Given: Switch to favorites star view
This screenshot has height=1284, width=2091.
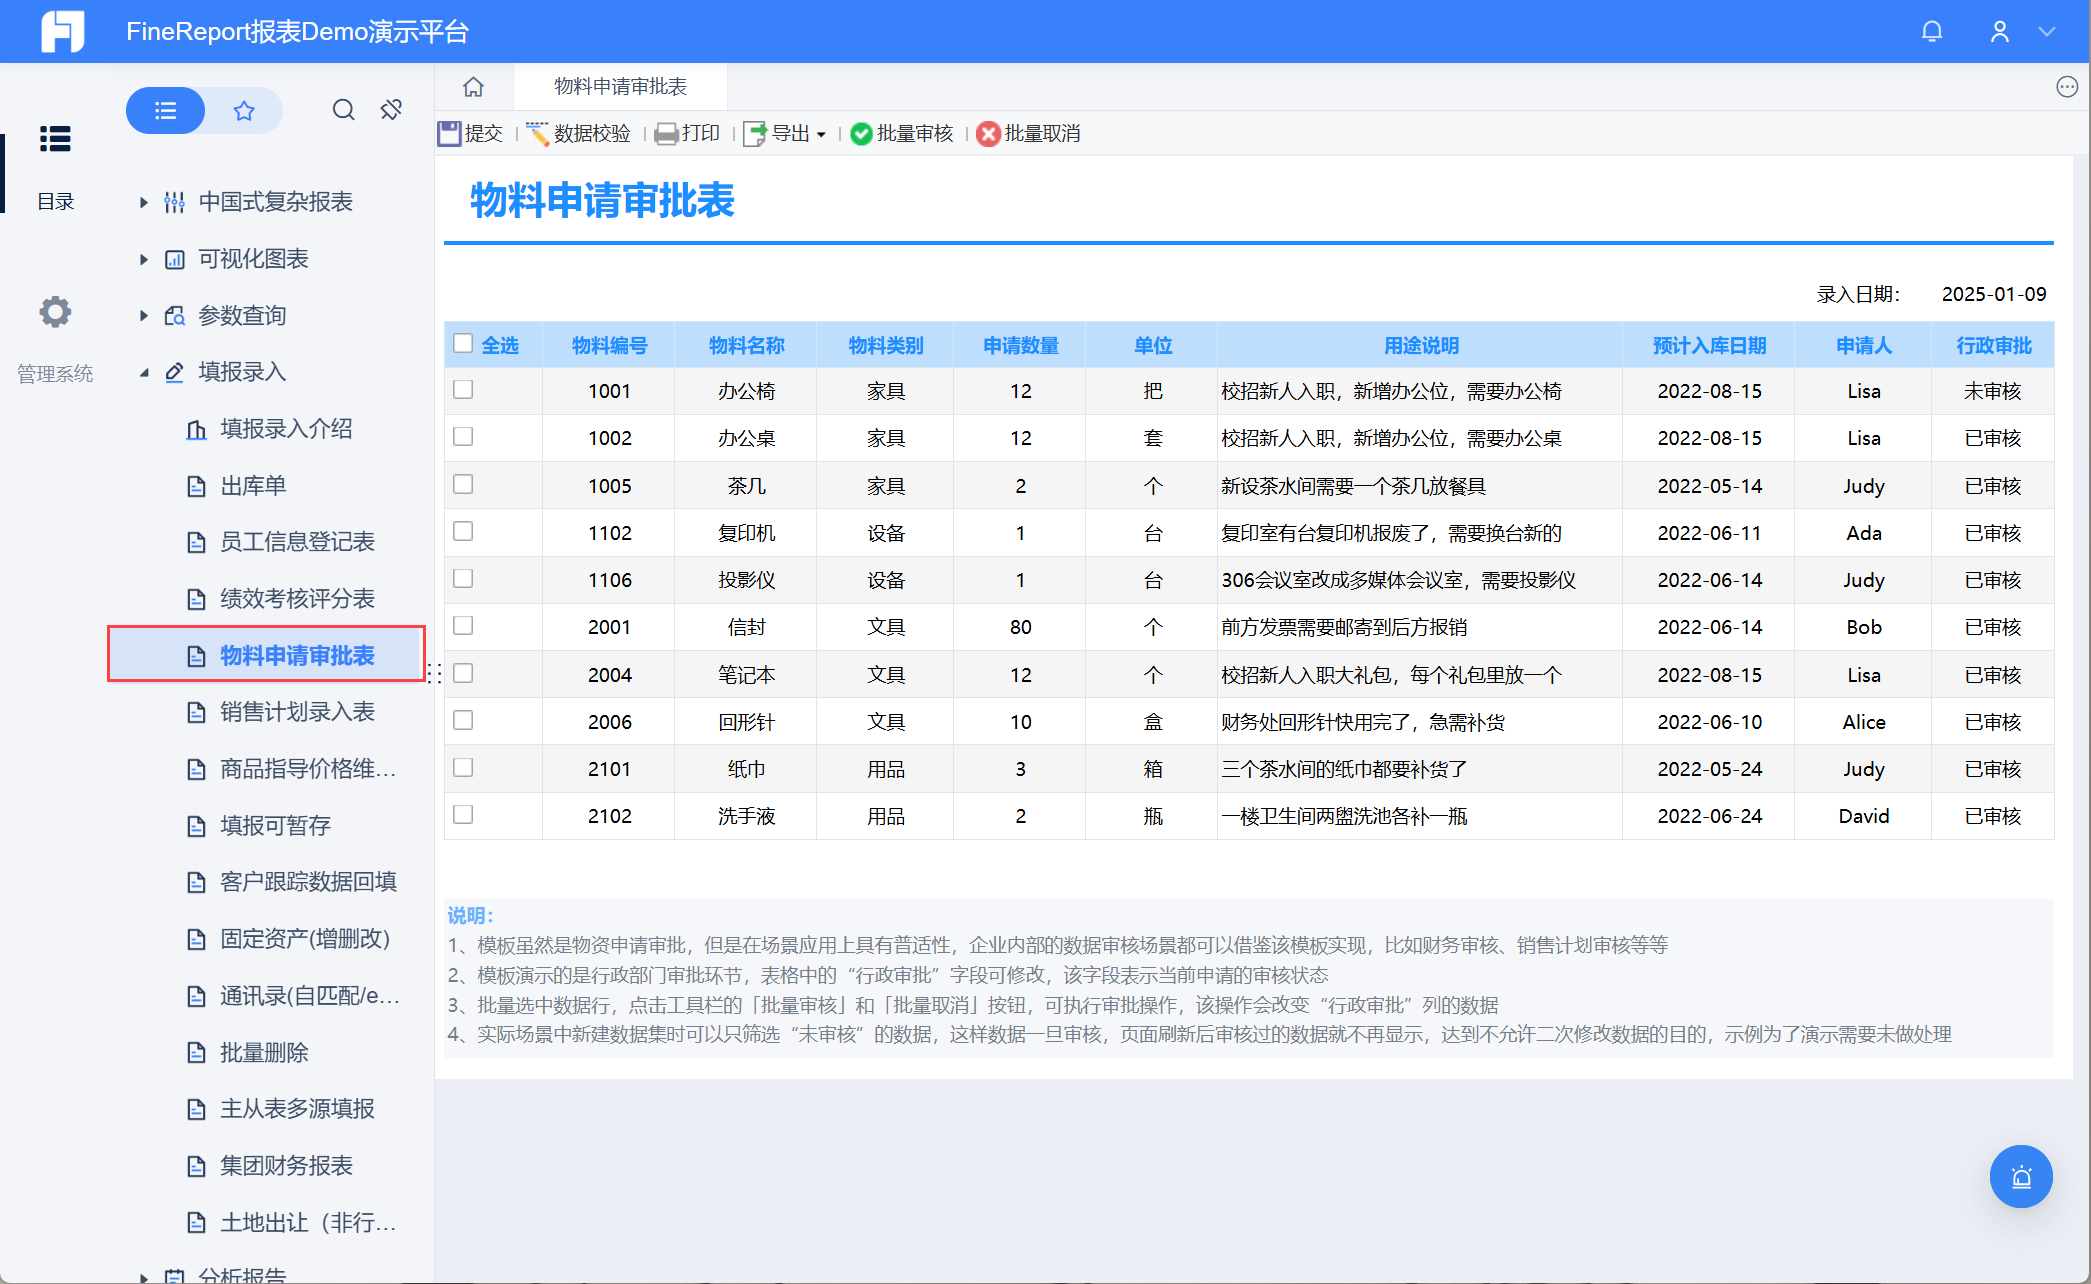Looking at the screenshot, I should coord(243,110).
